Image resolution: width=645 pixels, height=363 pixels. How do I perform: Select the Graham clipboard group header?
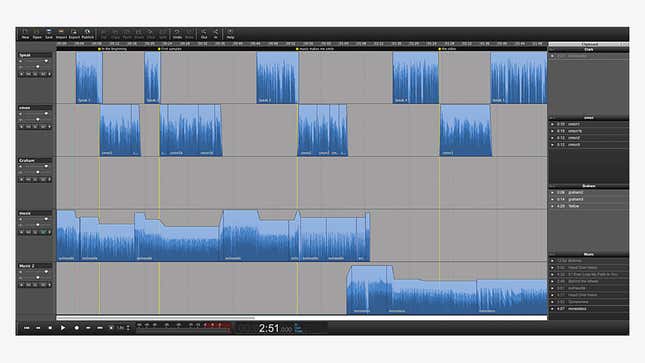pos(589,186)
